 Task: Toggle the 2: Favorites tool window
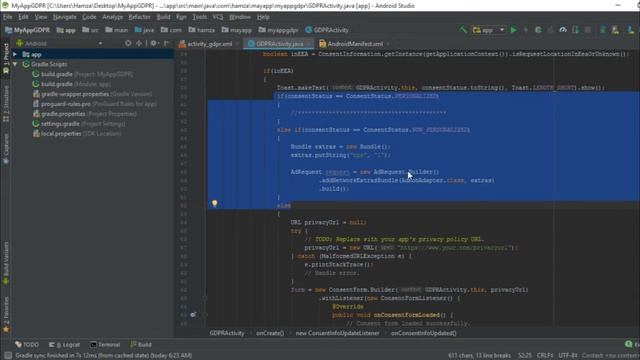pos(6,314)
